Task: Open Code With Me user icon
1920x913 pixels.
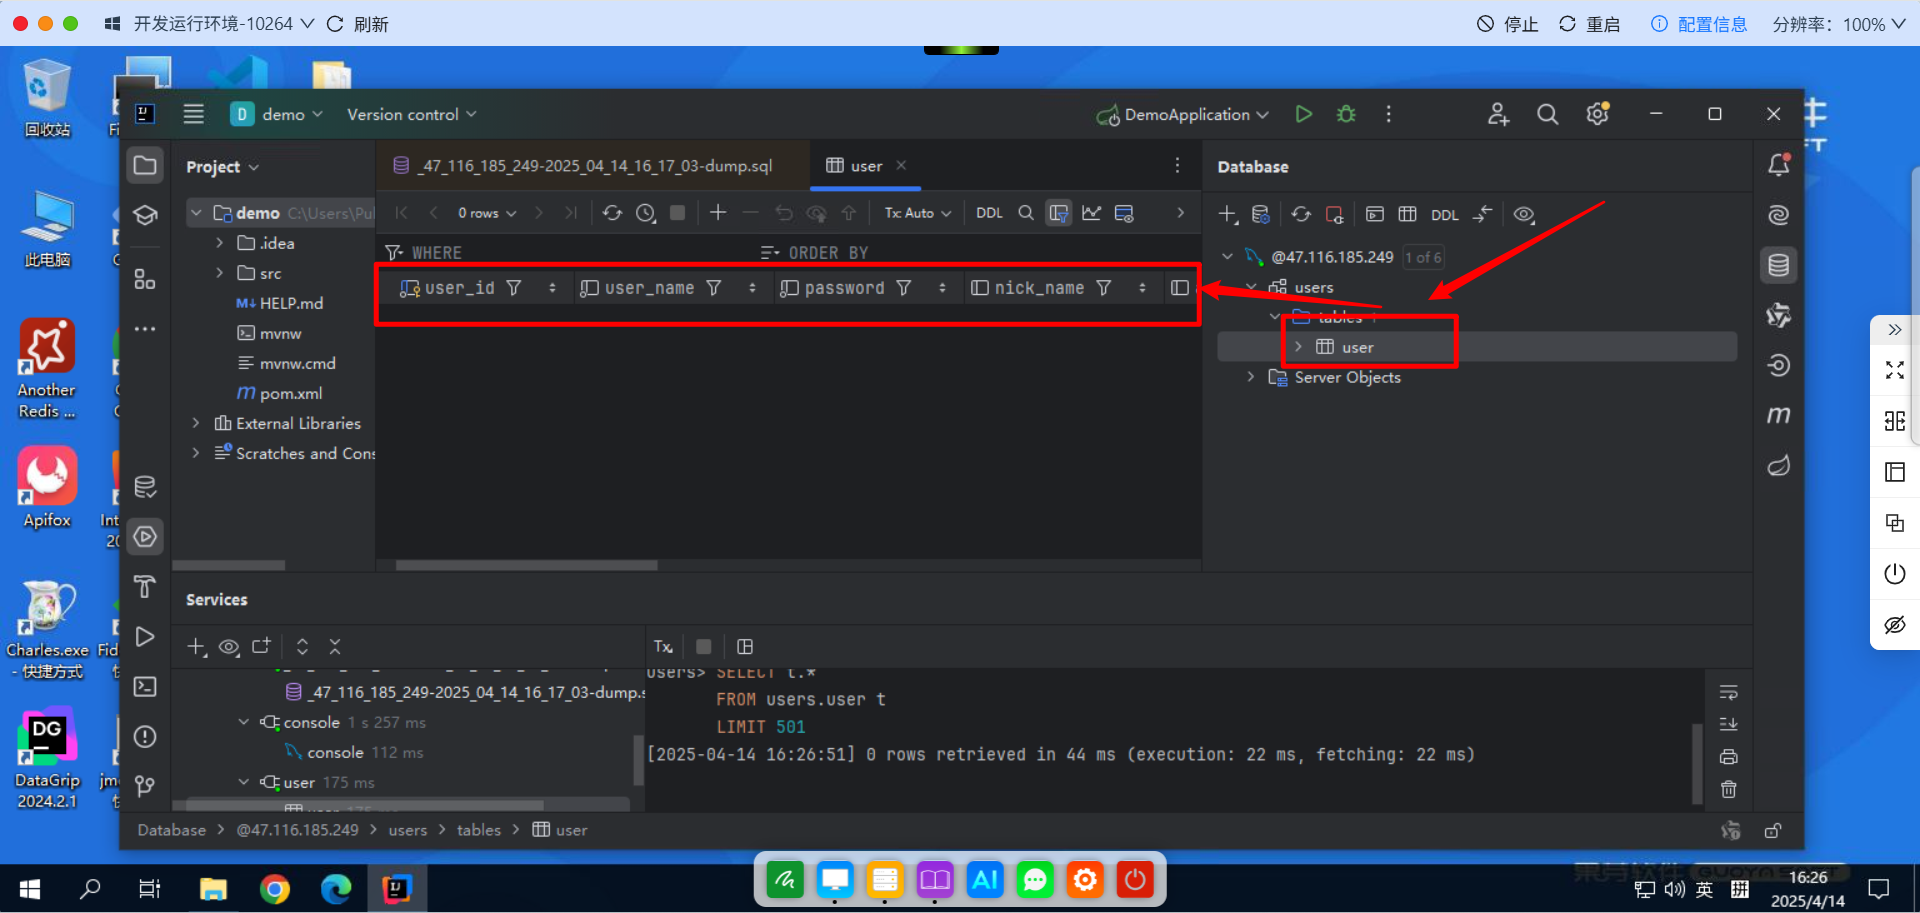Action: click(x=1498, y=114)
